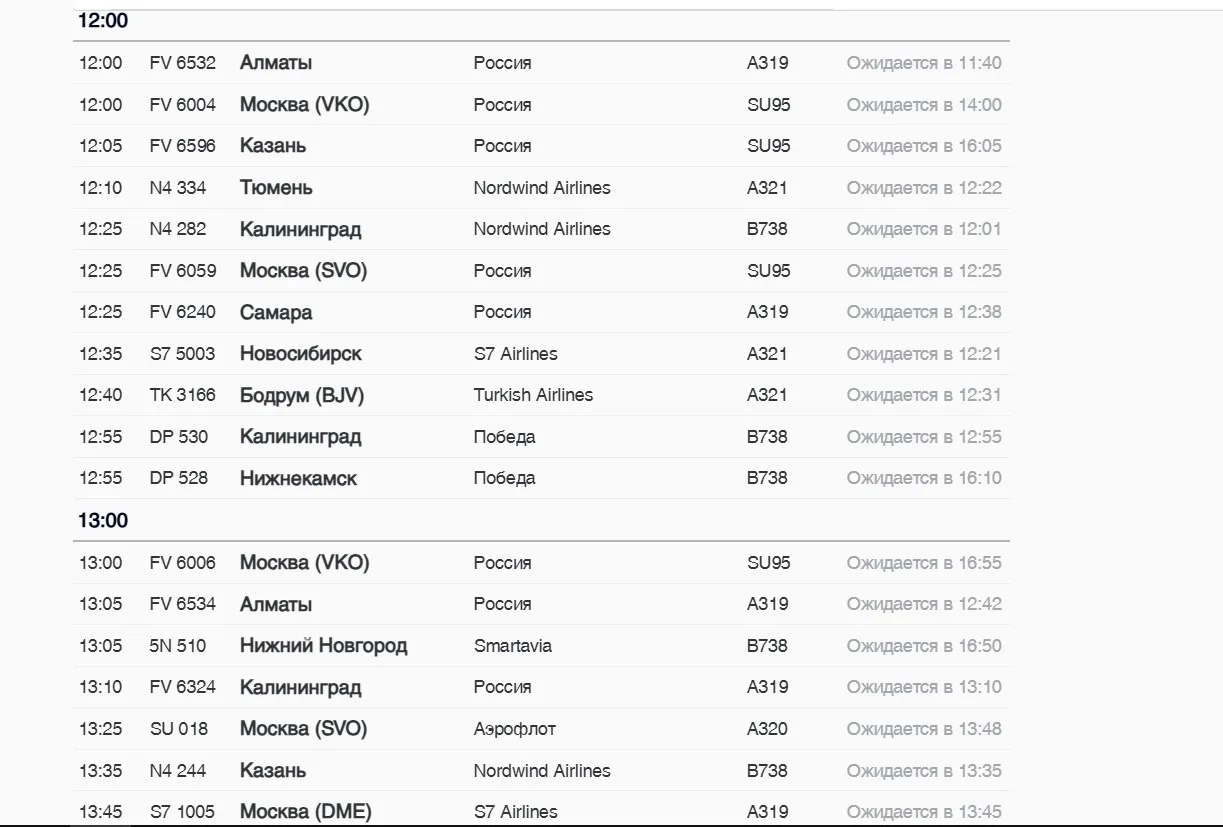Open the Самара flight FV 6240

pyautogui.click(x=541, y=312)
